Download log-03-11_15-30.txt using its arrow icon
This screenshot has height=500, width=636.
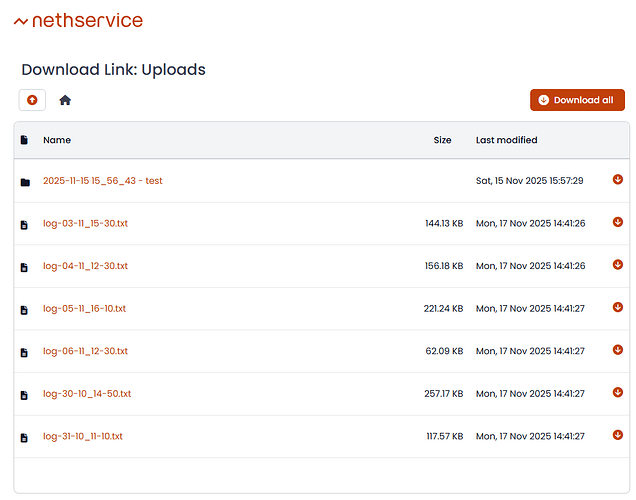coord(617,222)
